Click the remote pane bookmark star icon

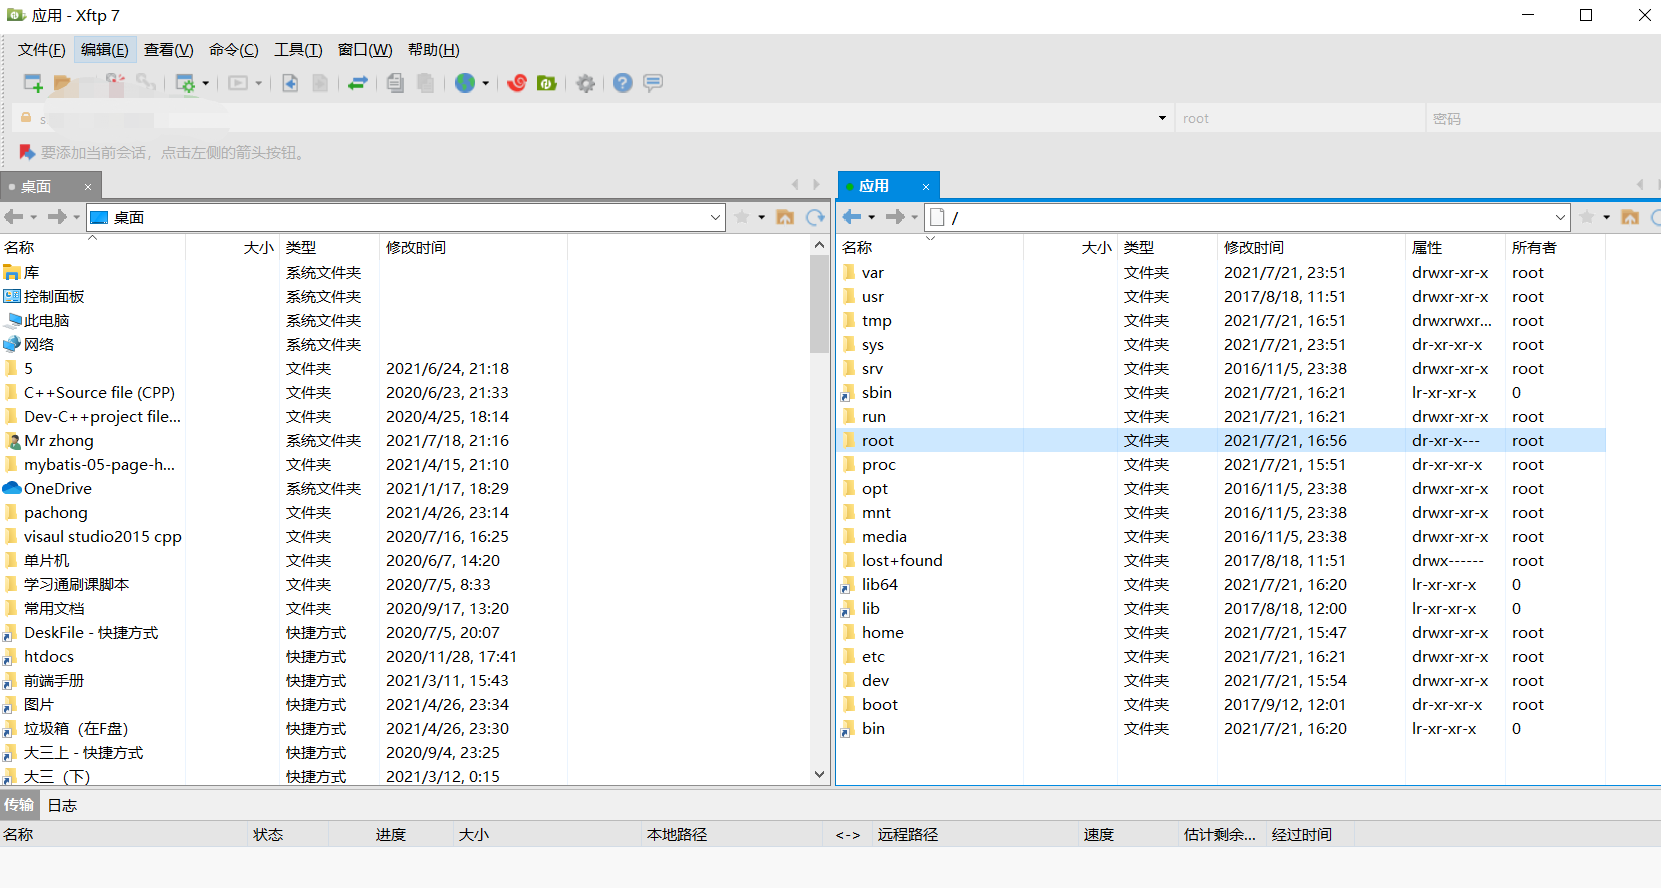click(x=1587, y=217)
